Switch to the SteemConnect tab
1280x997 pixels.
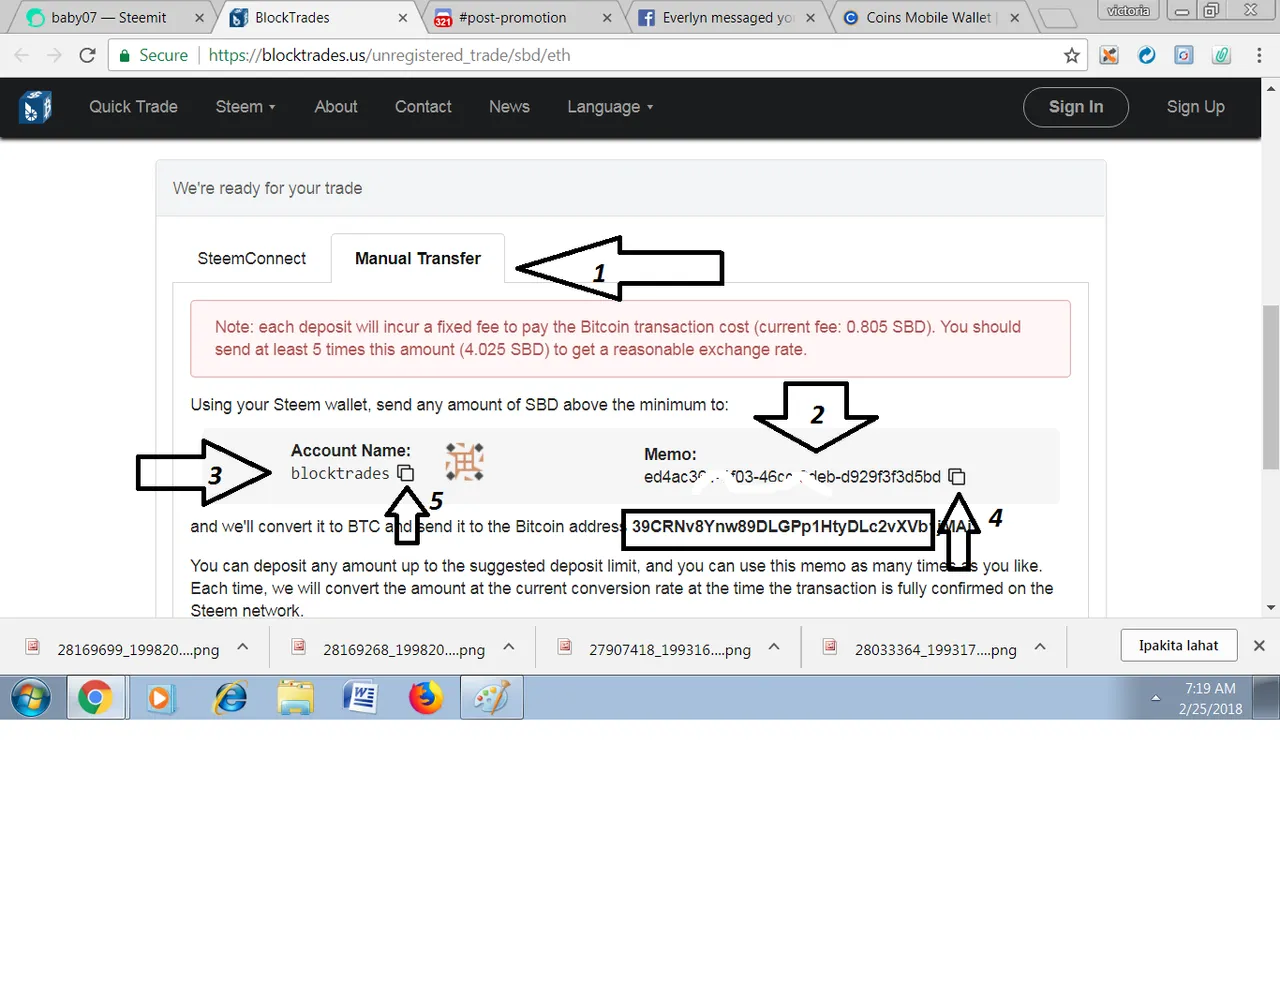click(252, 259)
